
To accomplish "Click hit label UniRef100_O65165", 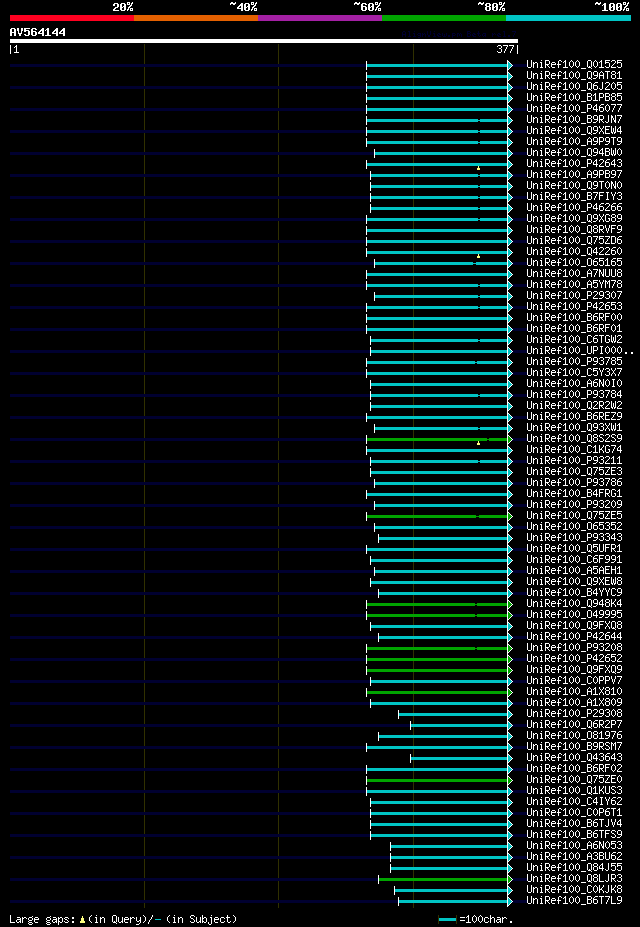I will point(574,262).
